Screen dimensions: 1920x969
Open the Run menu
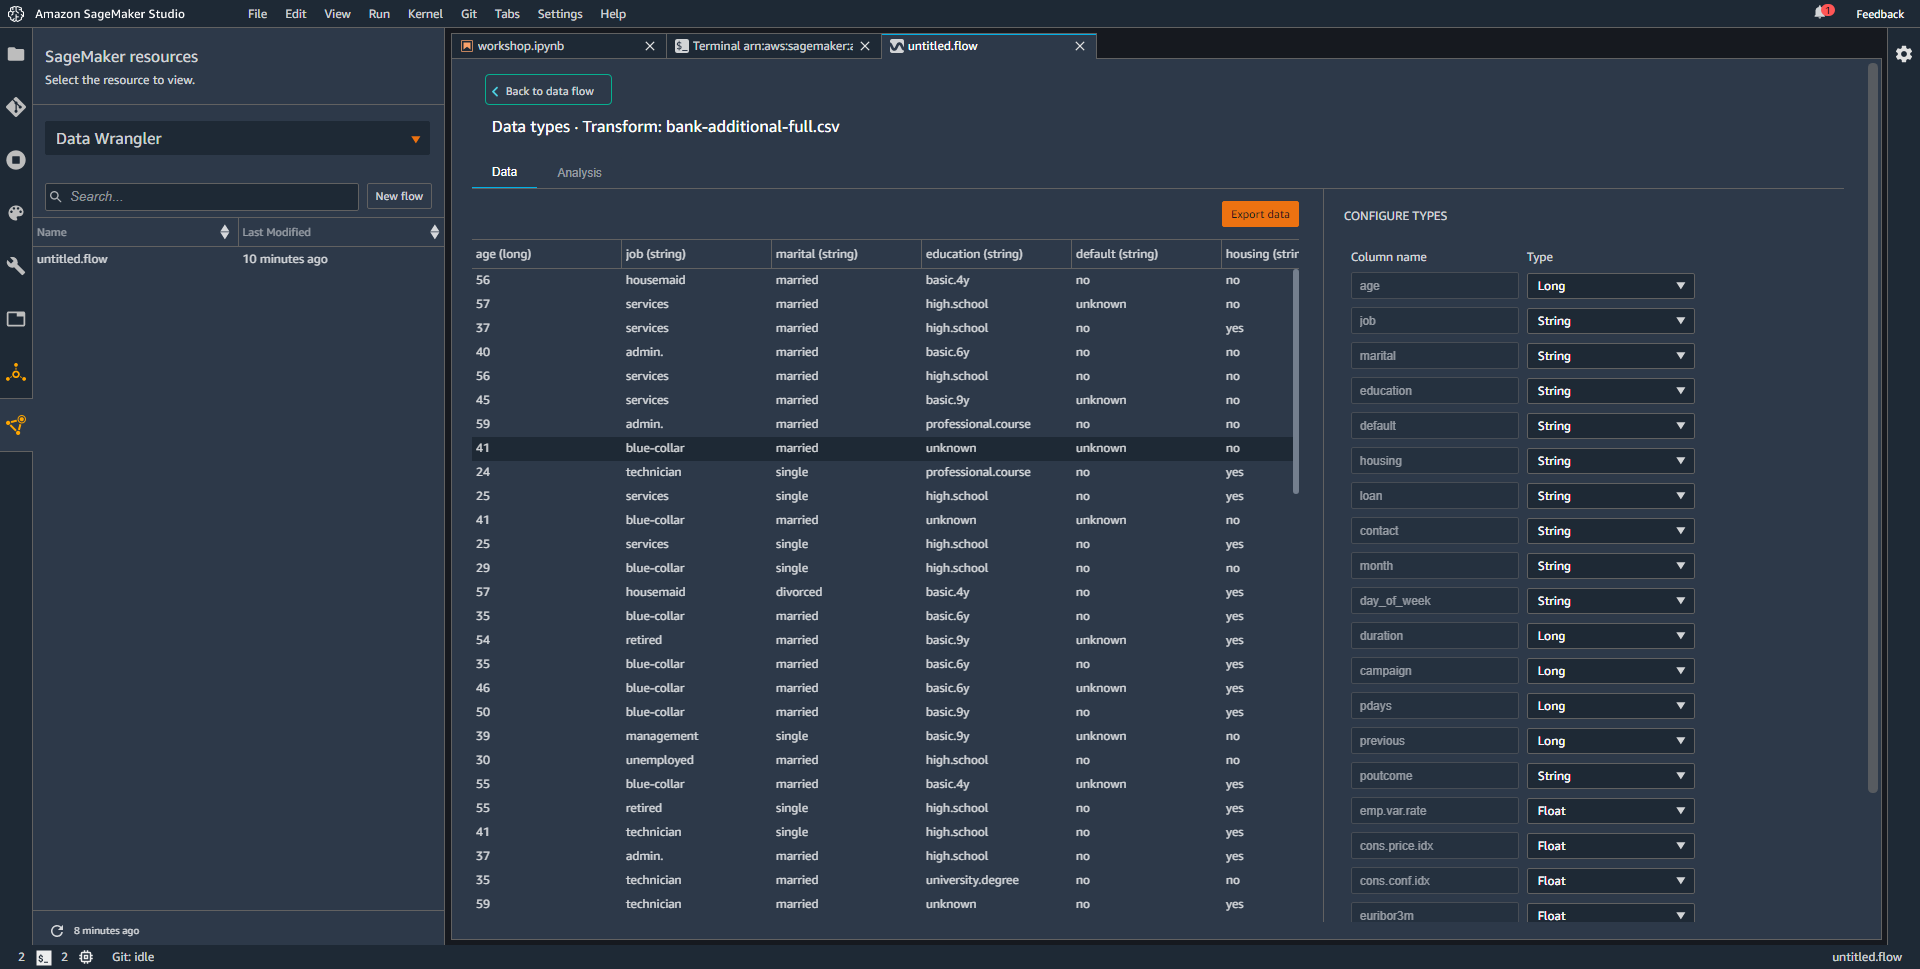coord(379,14)
